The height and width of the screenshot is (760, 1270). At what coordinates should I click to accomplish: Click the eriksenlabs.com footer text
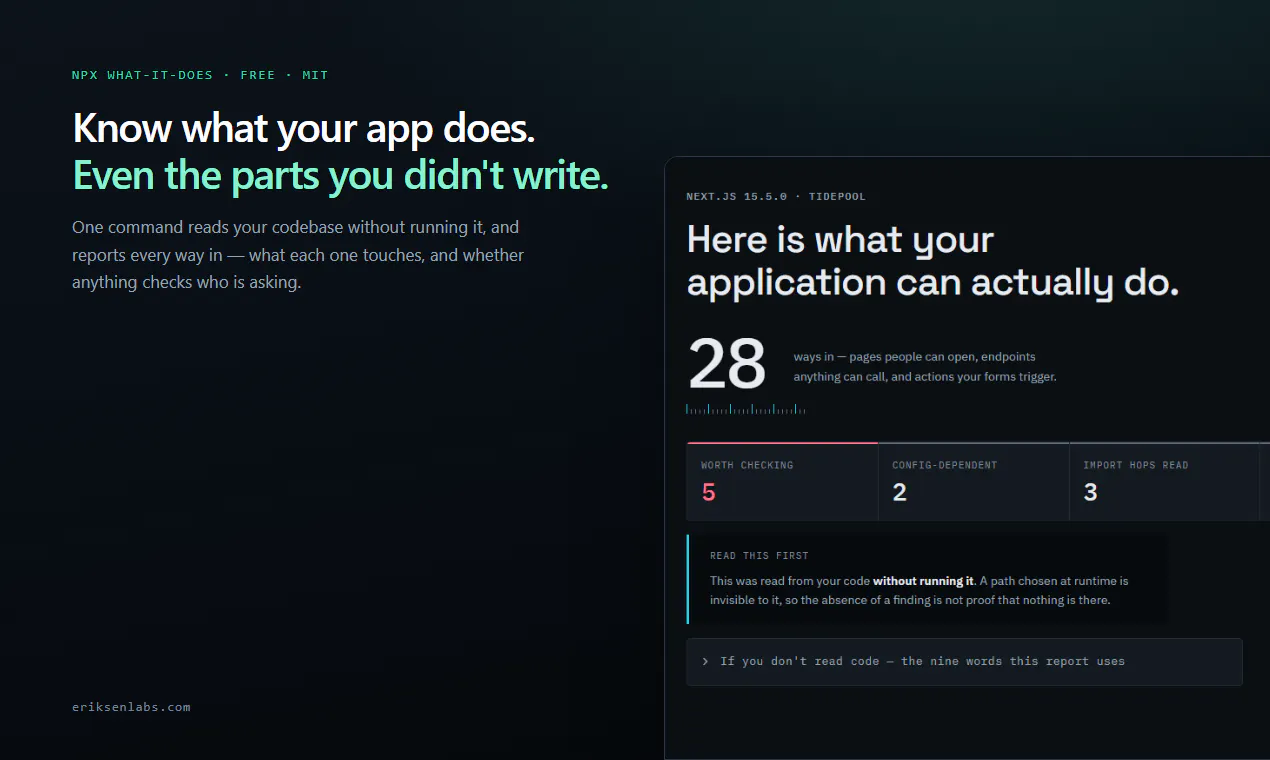point(131,707)
